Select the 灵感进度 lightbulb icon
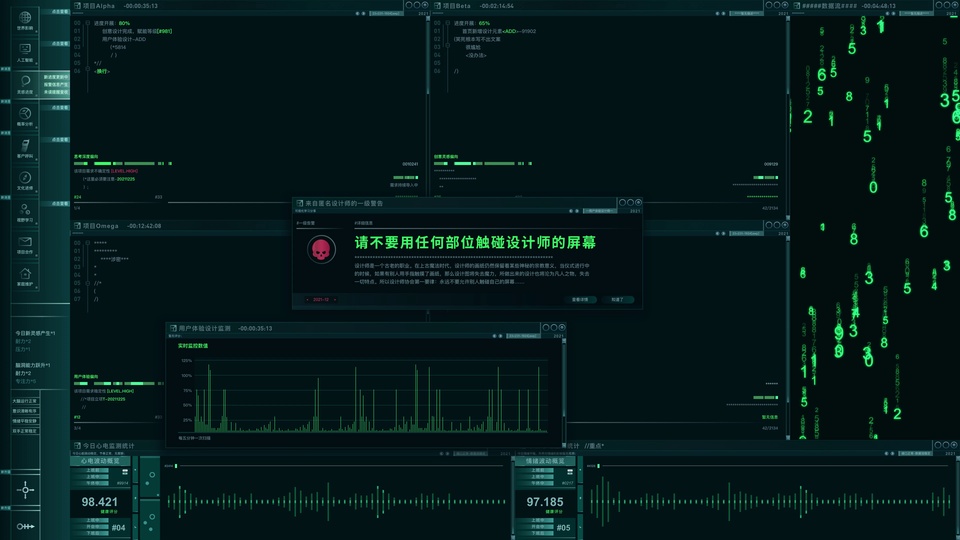This screenshot has width=960, height=540. (25, 81)
